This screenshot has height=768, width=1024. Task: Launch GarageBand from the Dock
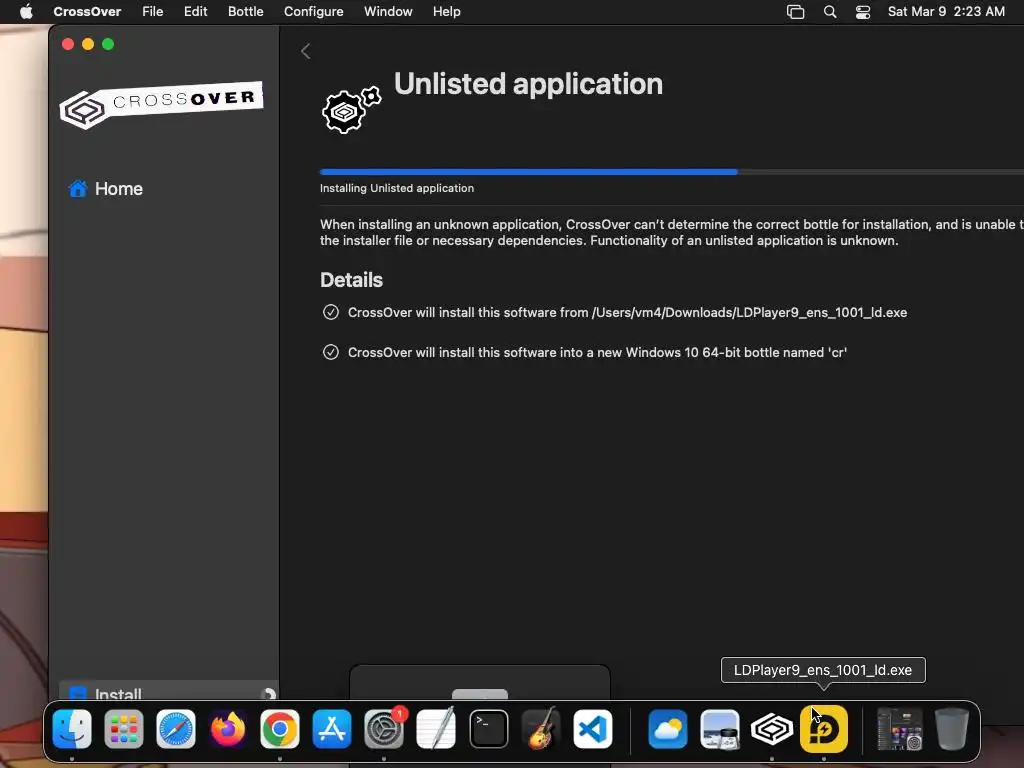coord(541,729)
